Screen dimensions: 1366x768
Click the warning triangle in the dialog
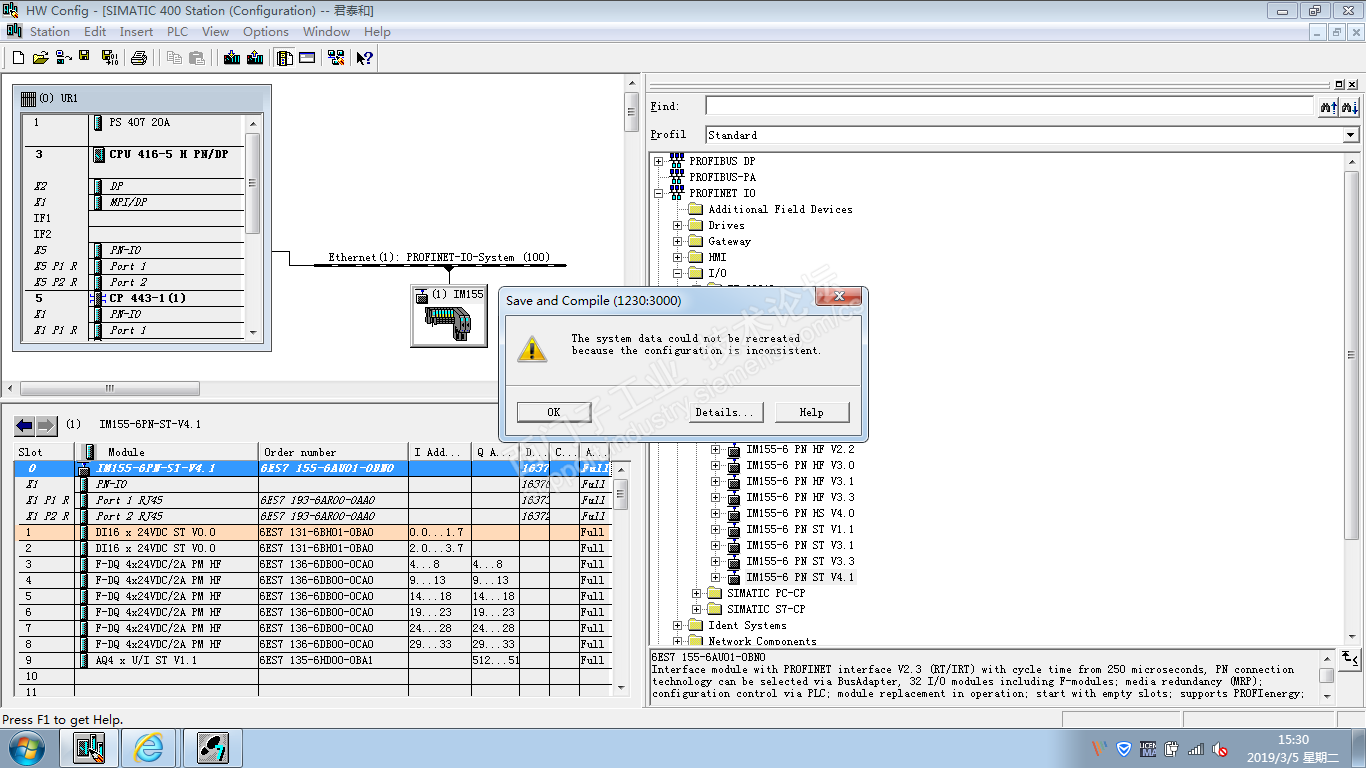[532, 347]
